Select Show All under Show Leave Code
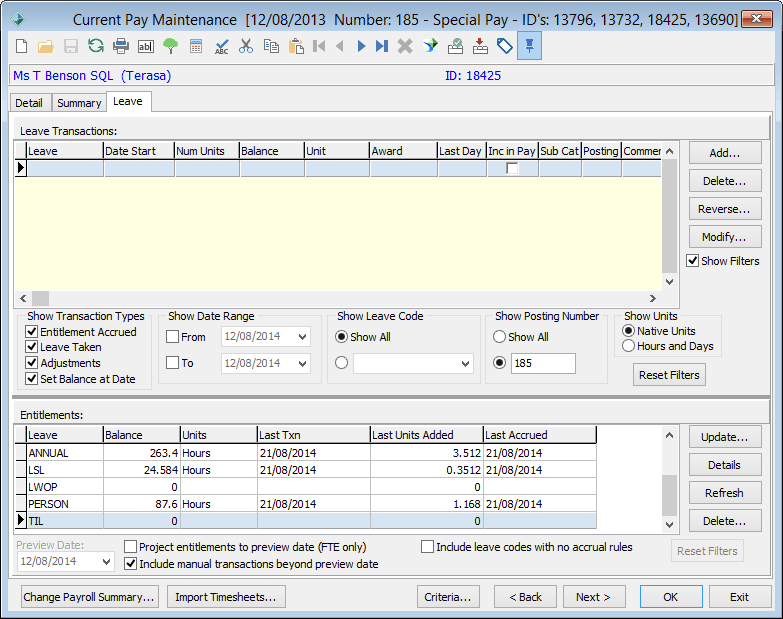This screenshot has width=783, height=619. (342, 337)
